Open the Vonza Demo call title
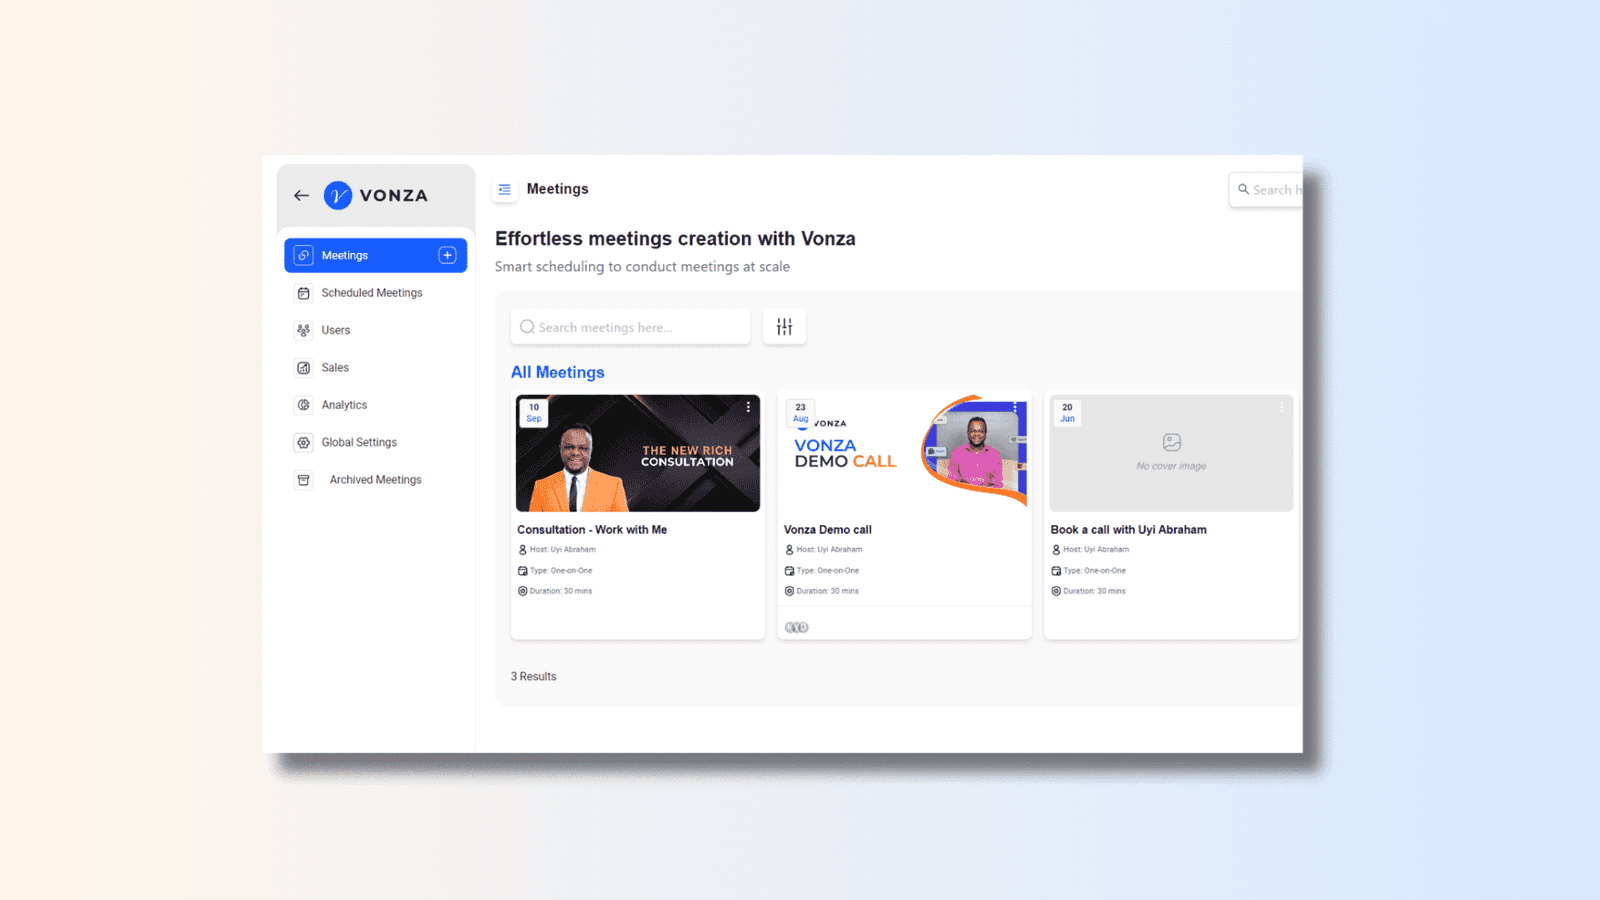The image size is (1600, 900). point(828,530)
